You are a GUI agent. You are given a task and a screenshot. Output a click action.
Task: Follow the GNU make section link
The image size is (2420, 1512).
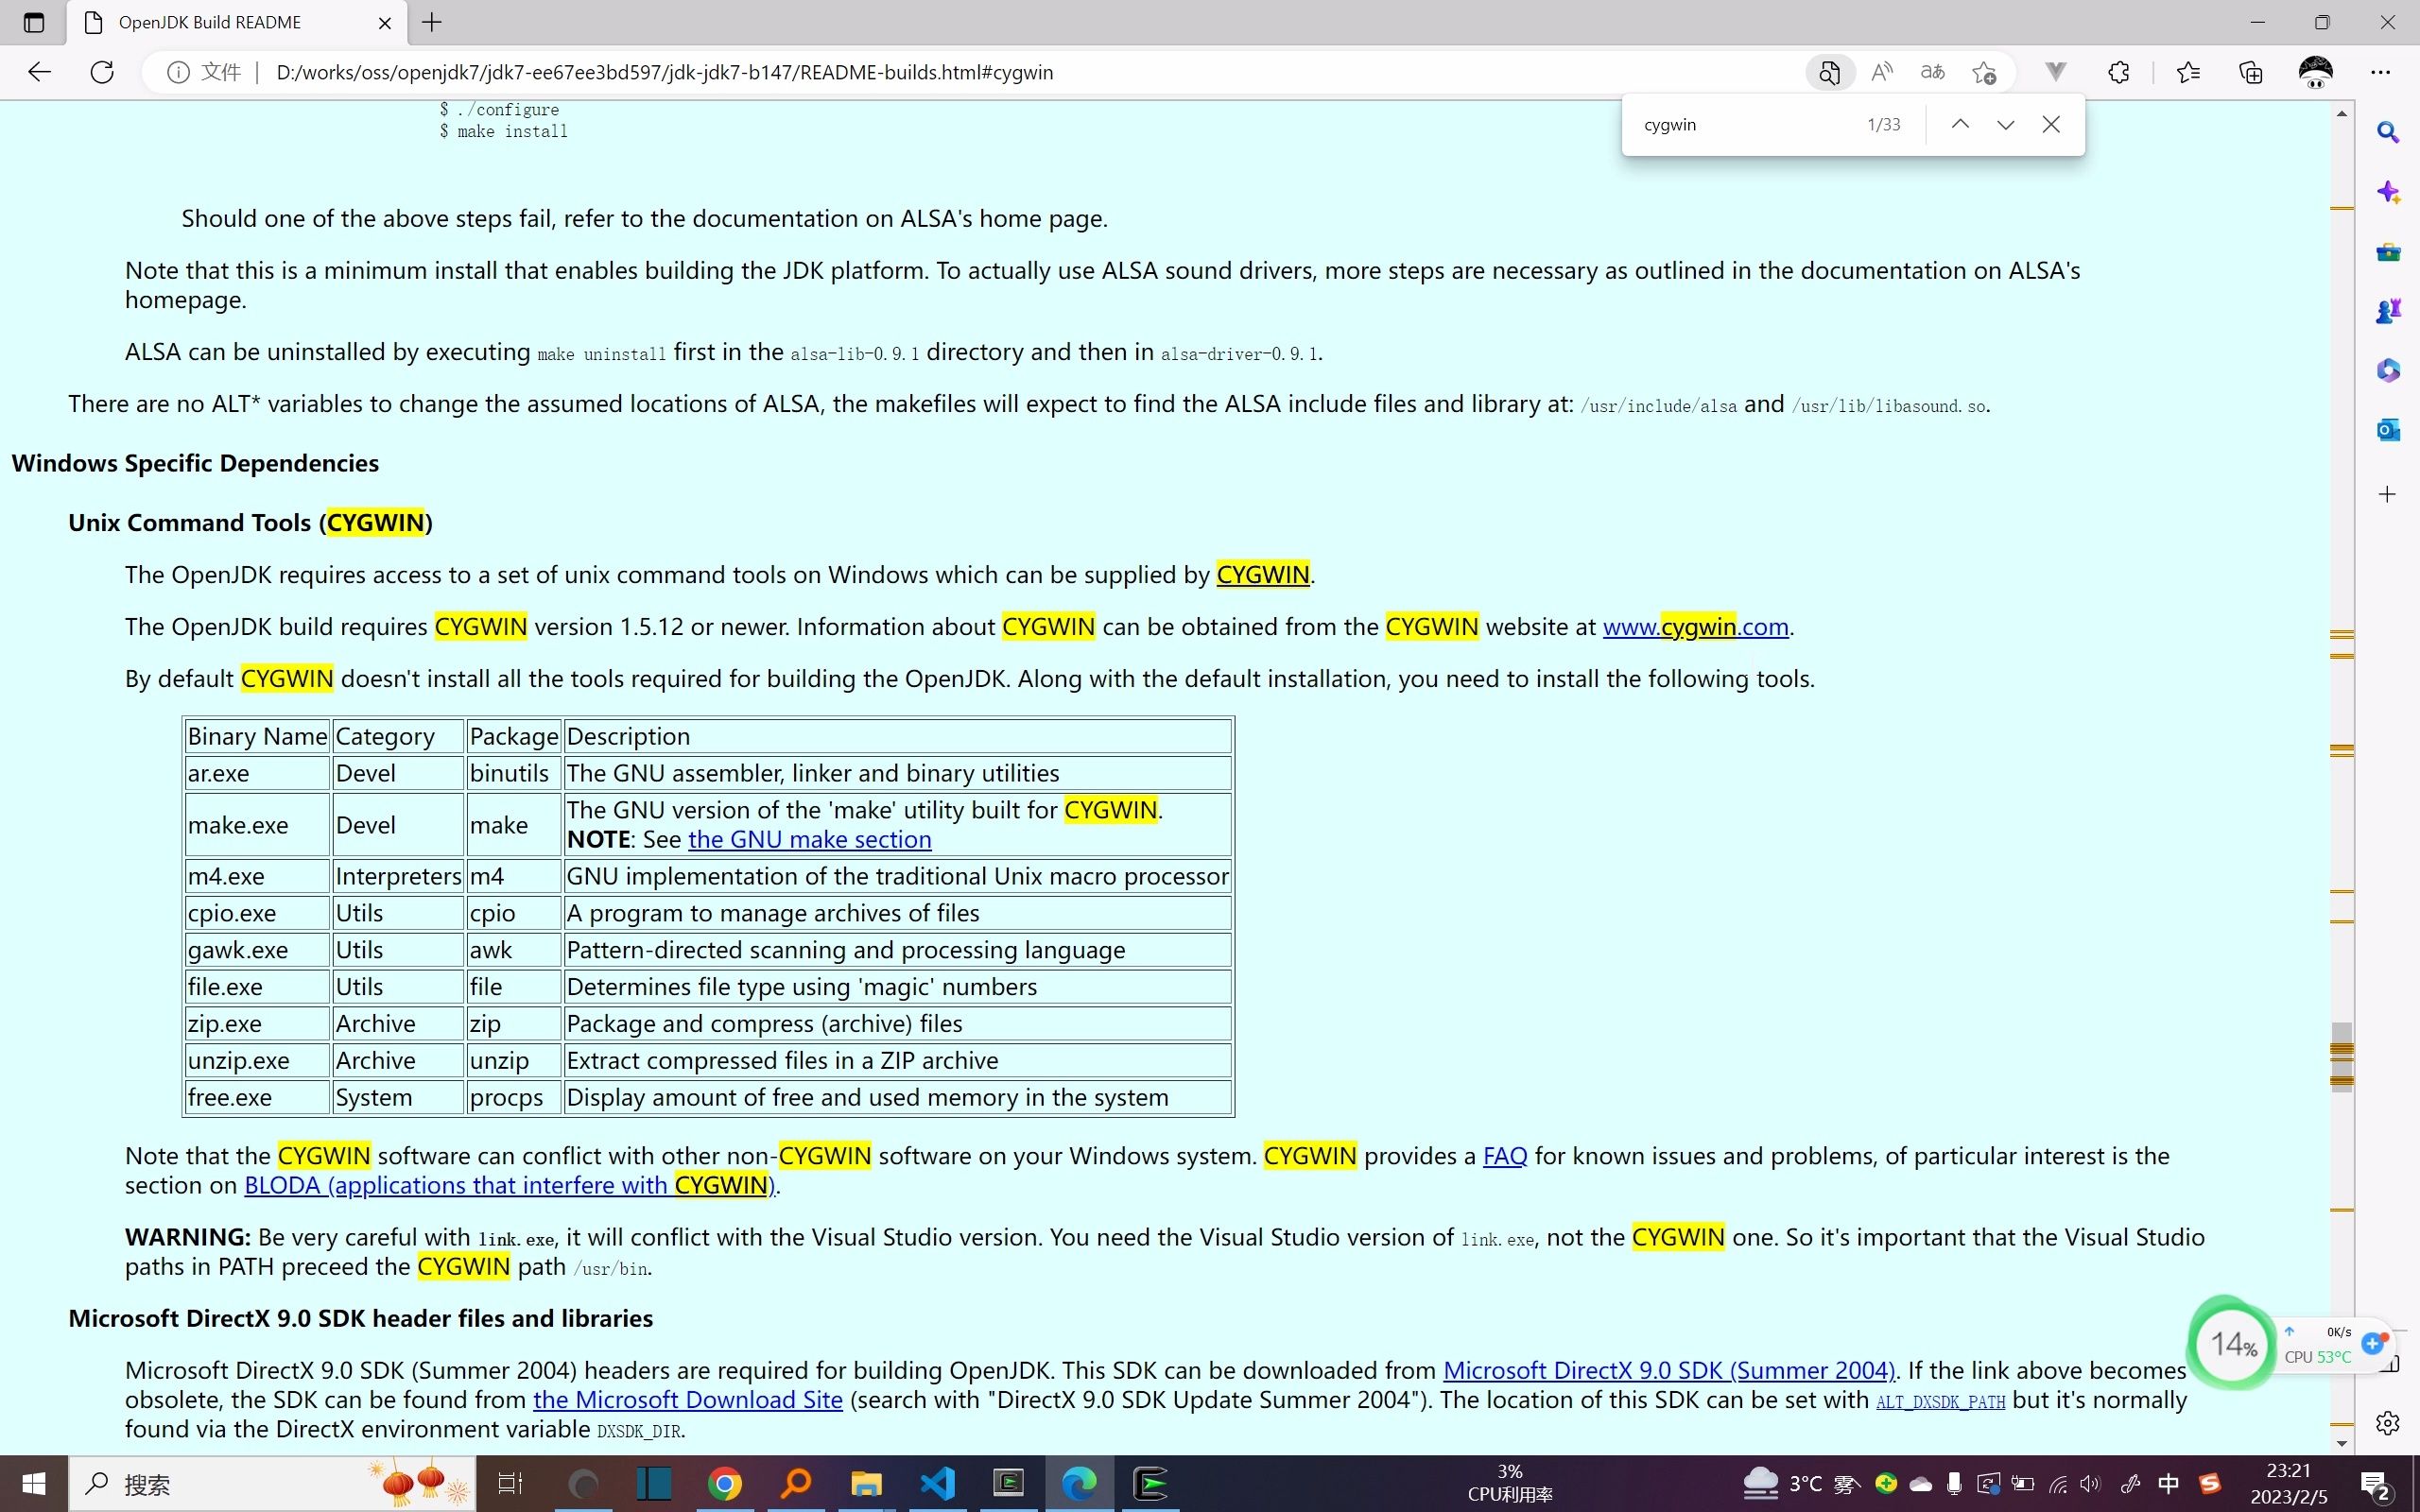click(809, 840)
